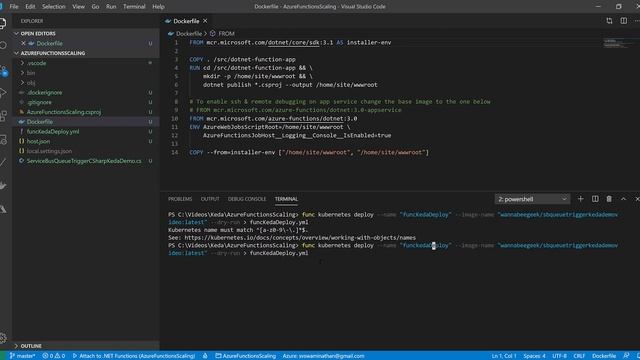This screenshot has width=640, height=360.
Task: Open the Run menu
Action: 111,7
